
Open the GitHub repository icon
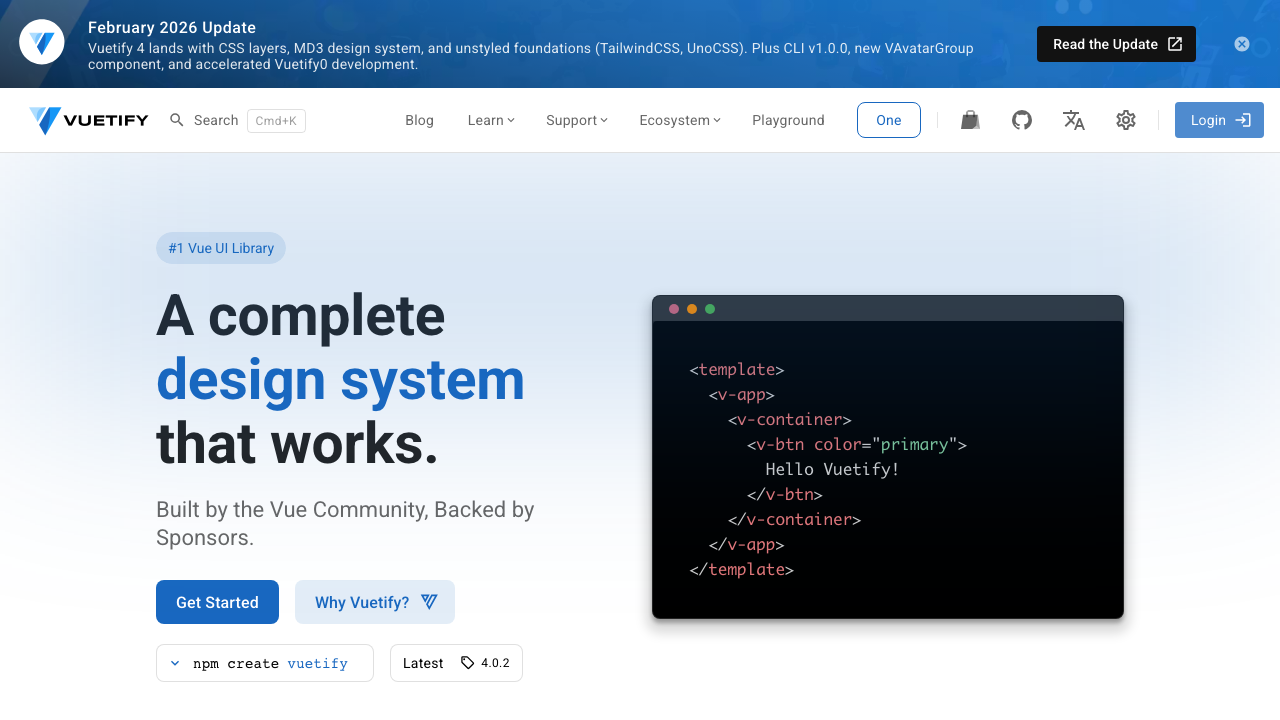1021,120
